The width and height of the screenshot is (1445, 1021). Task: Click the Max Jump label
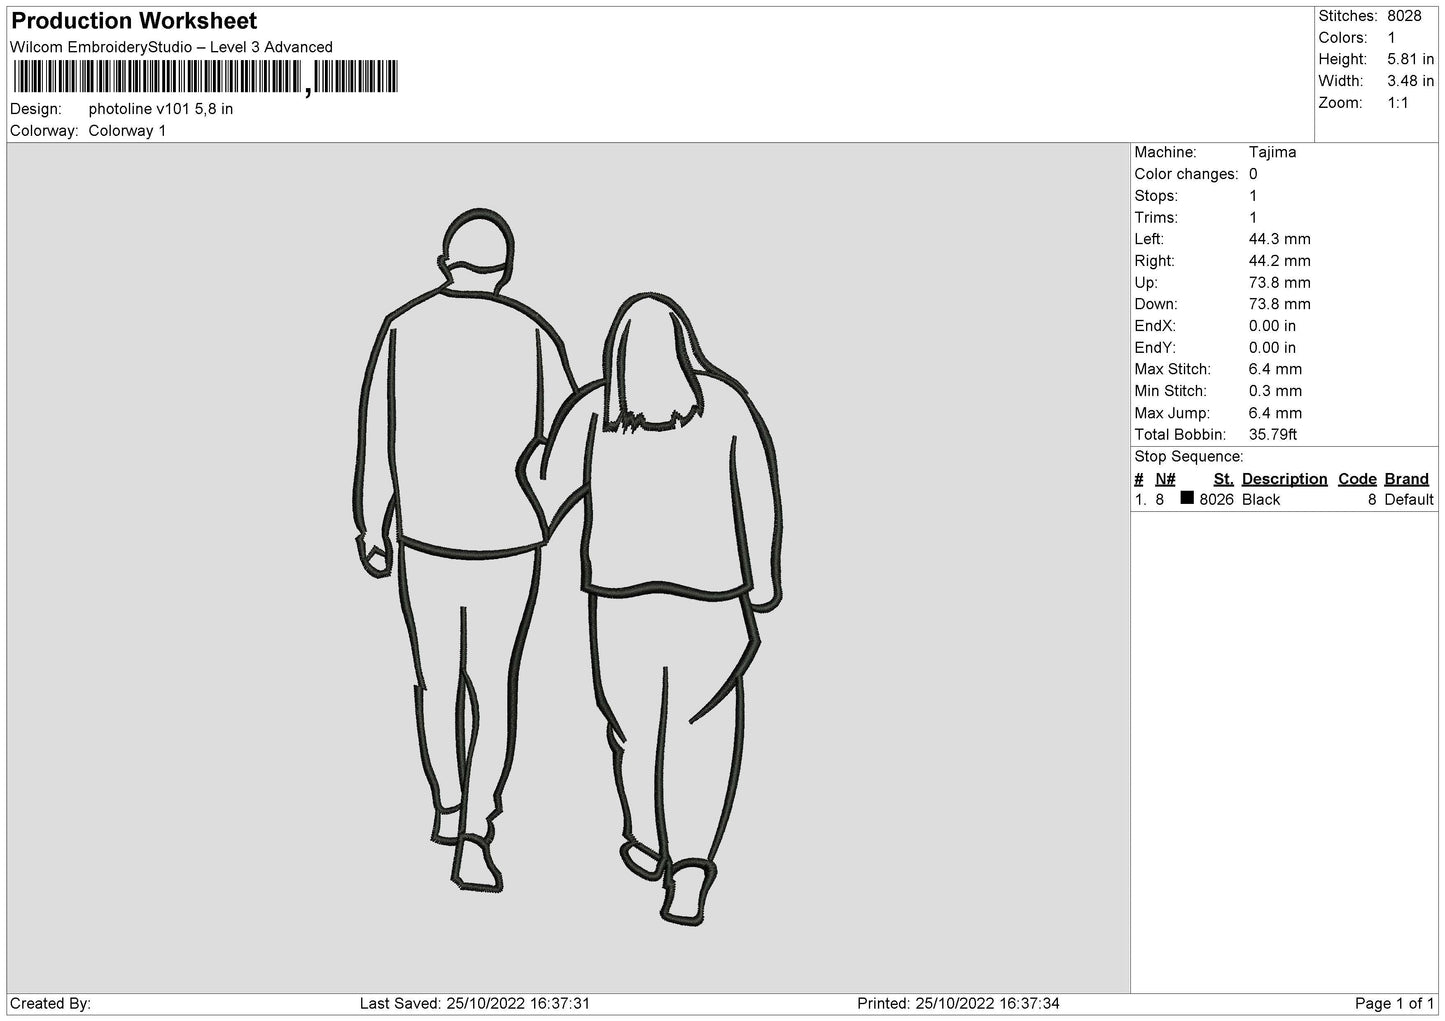1172,413
